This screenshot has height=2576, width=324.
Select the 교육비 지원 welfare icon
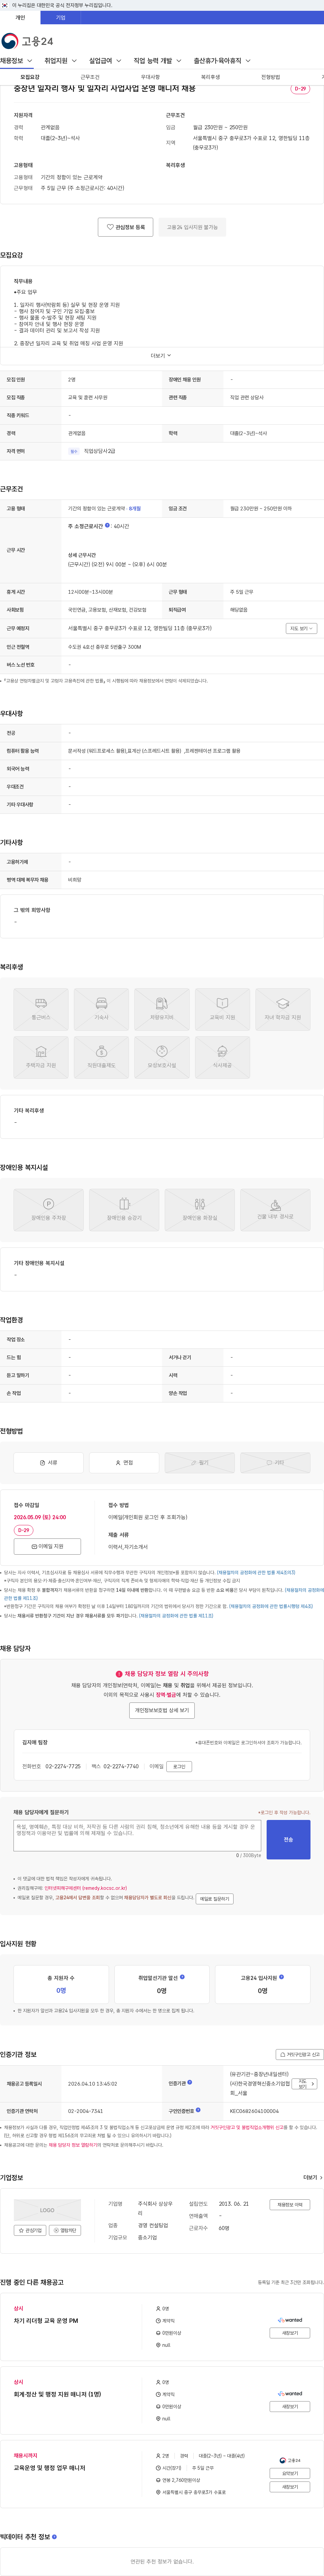222,1009
